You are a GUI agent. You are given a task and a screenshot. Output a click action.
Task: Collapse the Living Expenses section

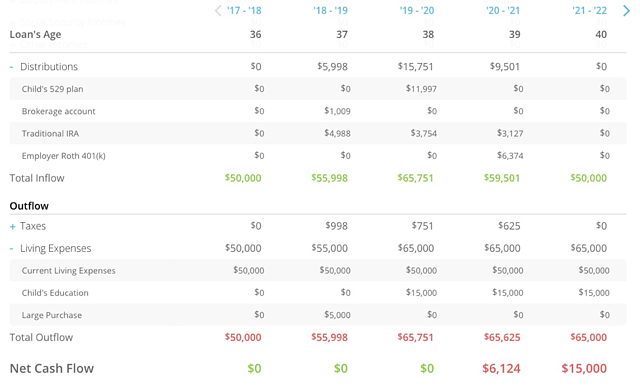[11, 248]
